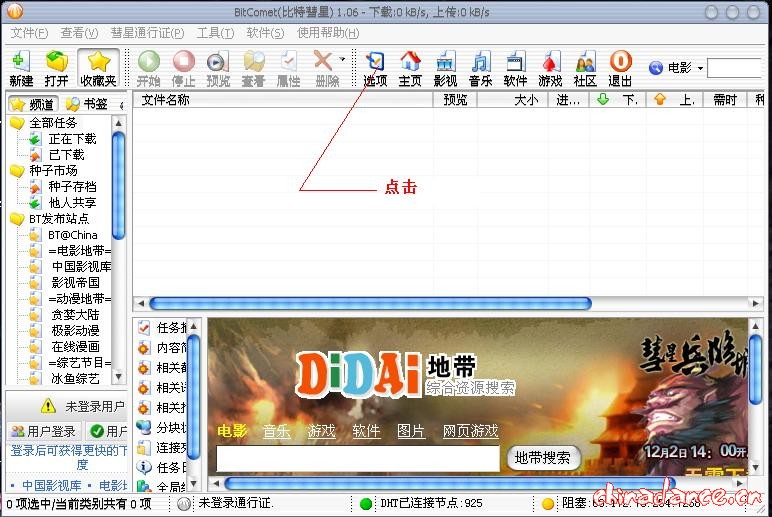Switch to the 频道 tab

point(33,104)
